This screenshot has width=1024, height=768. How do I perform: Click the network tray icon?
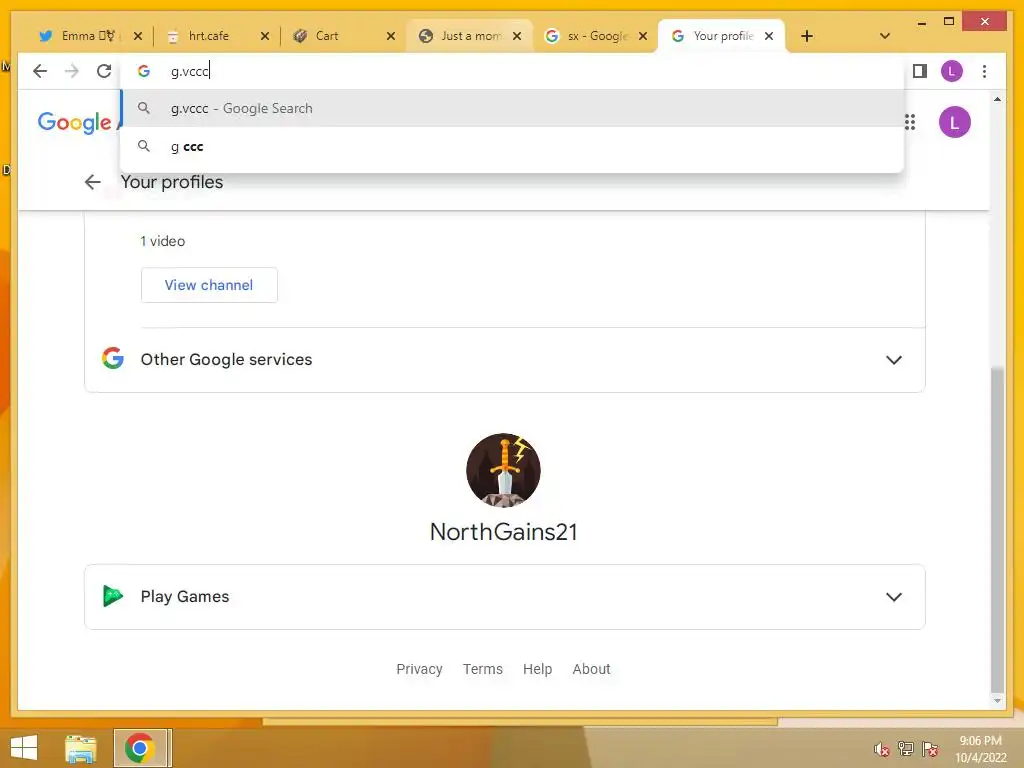[905, 749]
